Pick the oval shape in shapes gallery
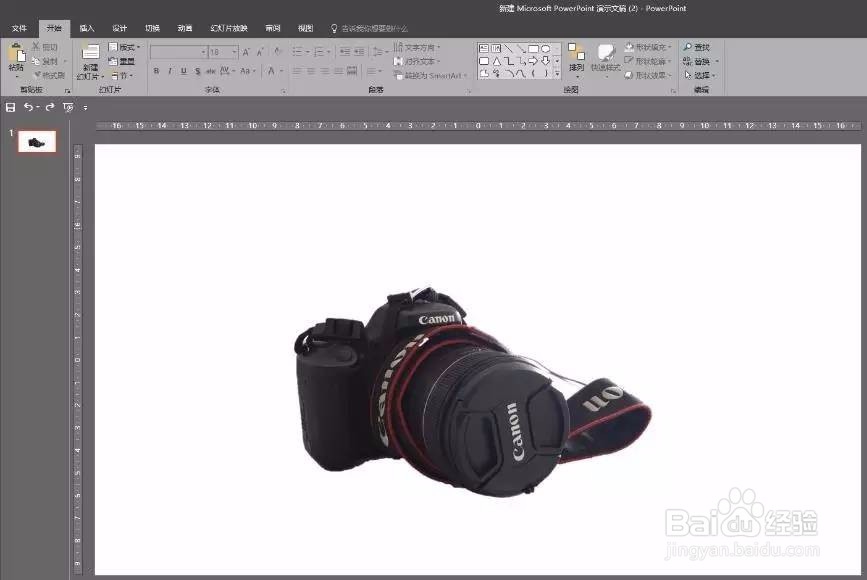 (x=546, y=49)
